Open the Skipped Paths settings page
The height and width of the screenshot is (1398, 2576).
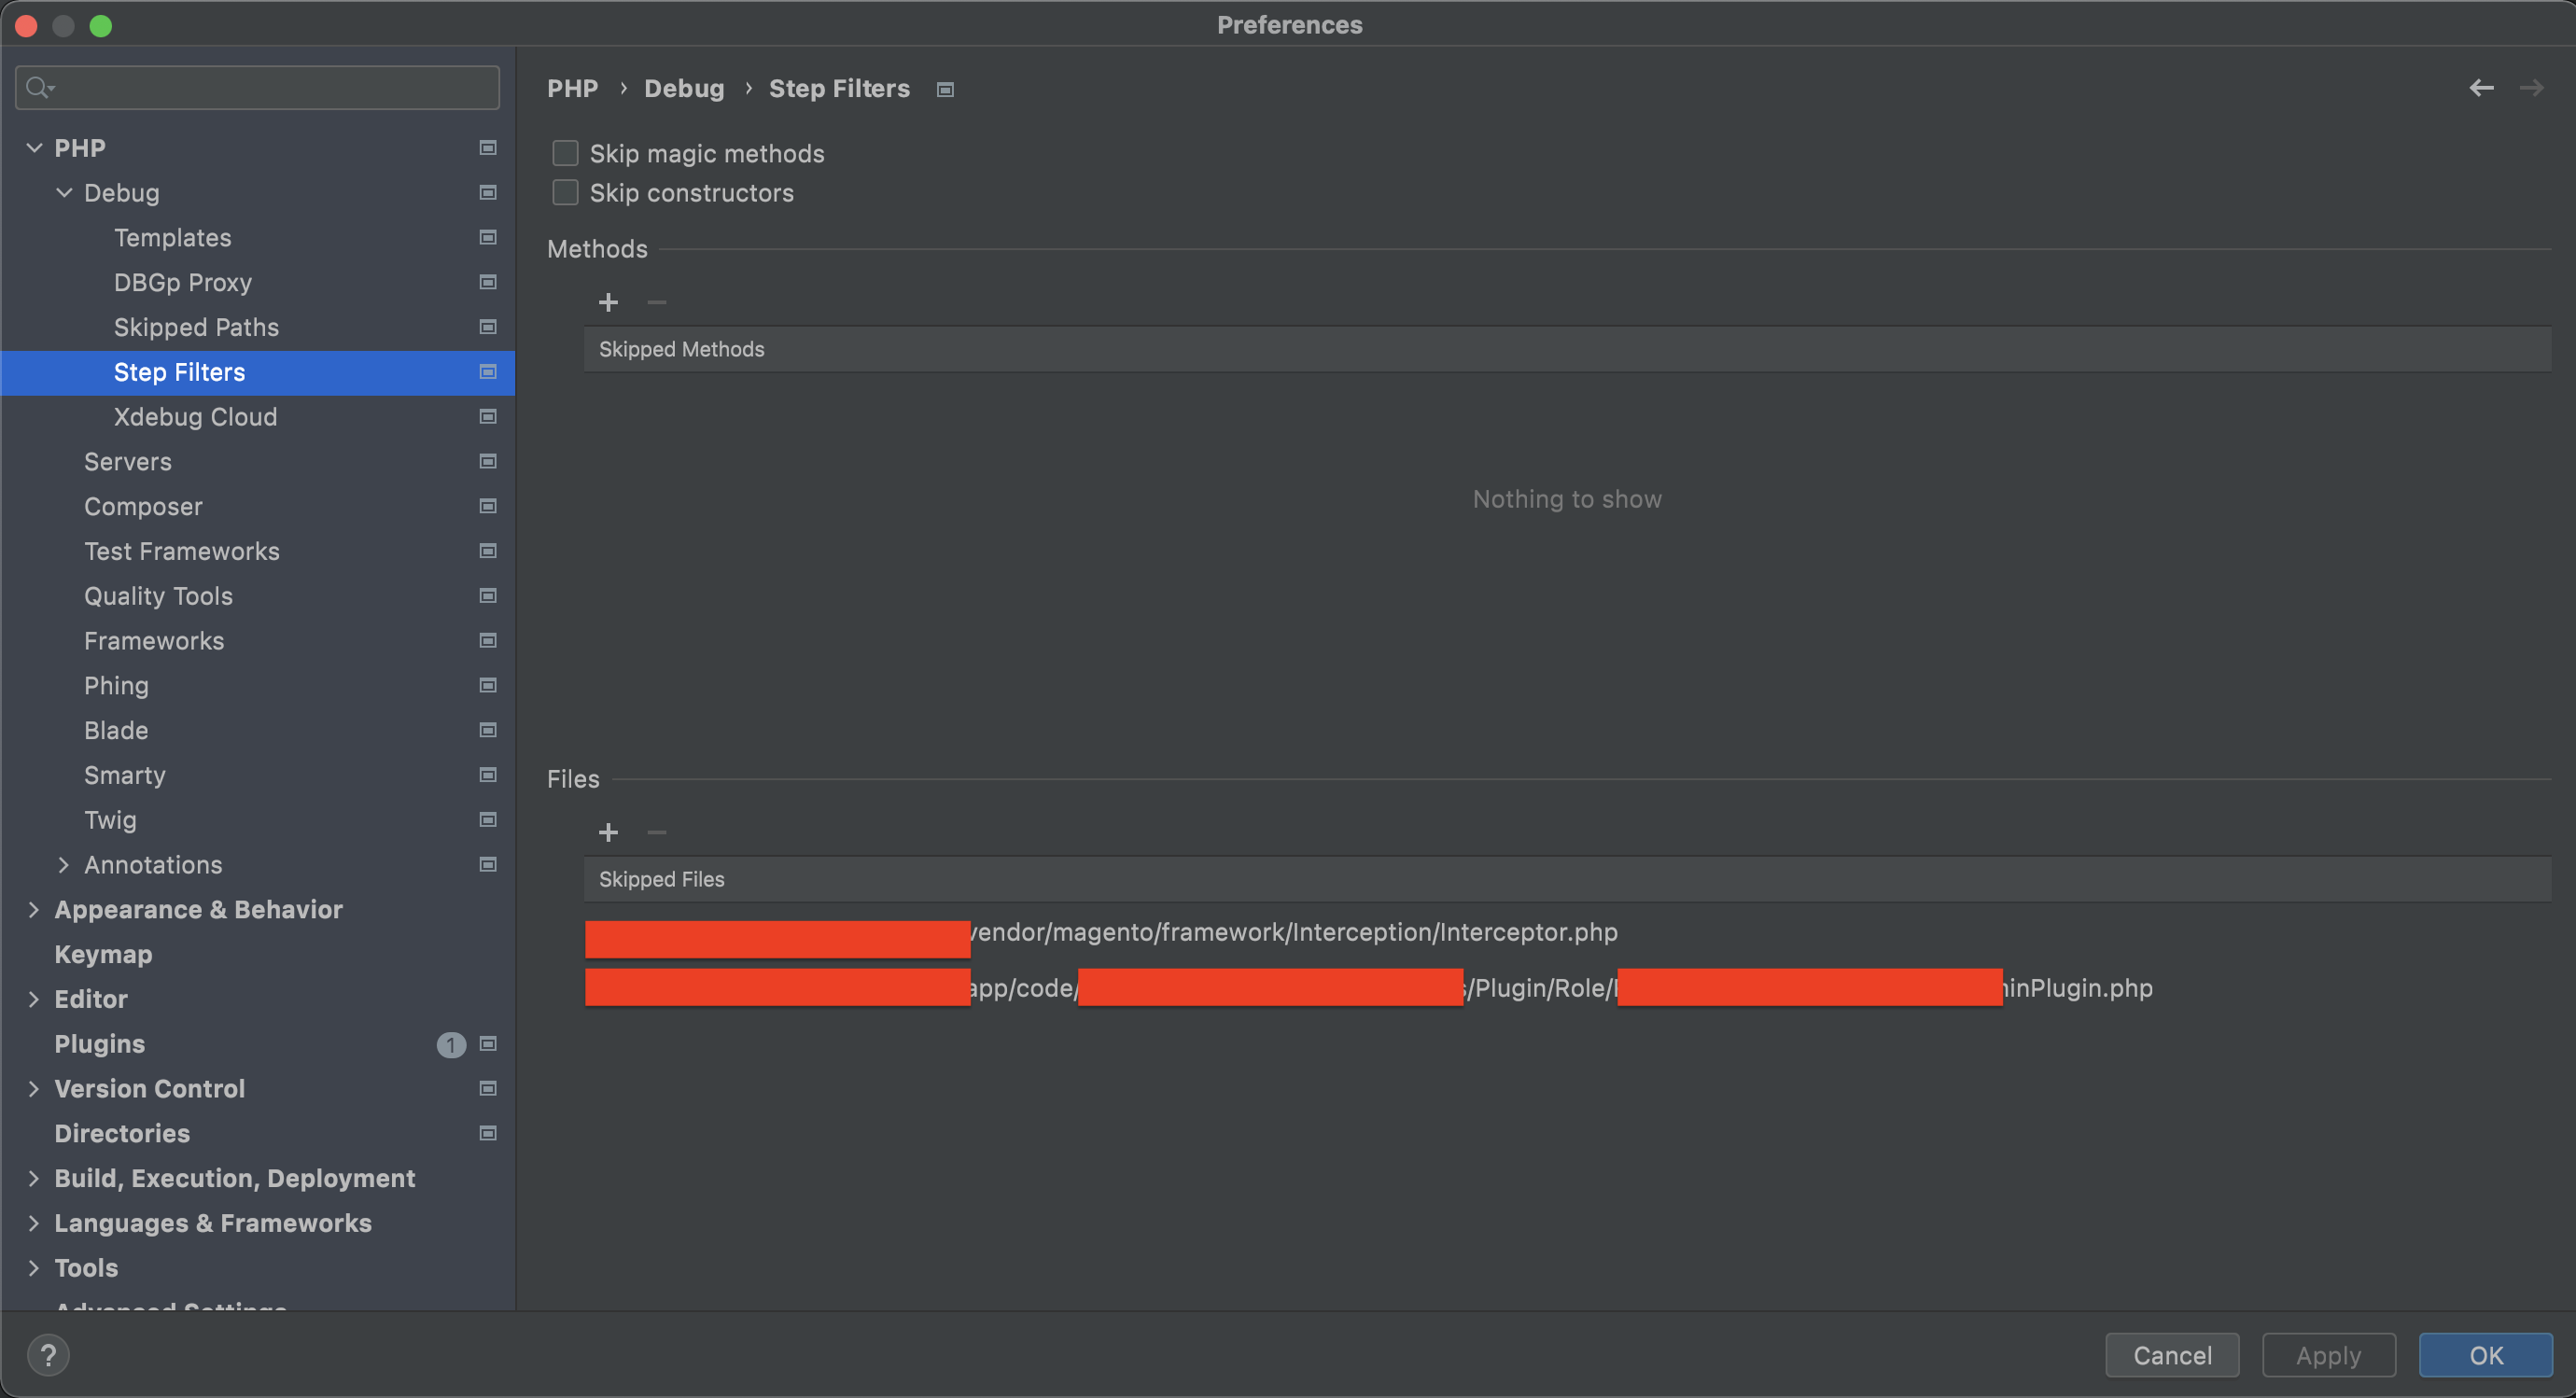[x=196, y=327]
